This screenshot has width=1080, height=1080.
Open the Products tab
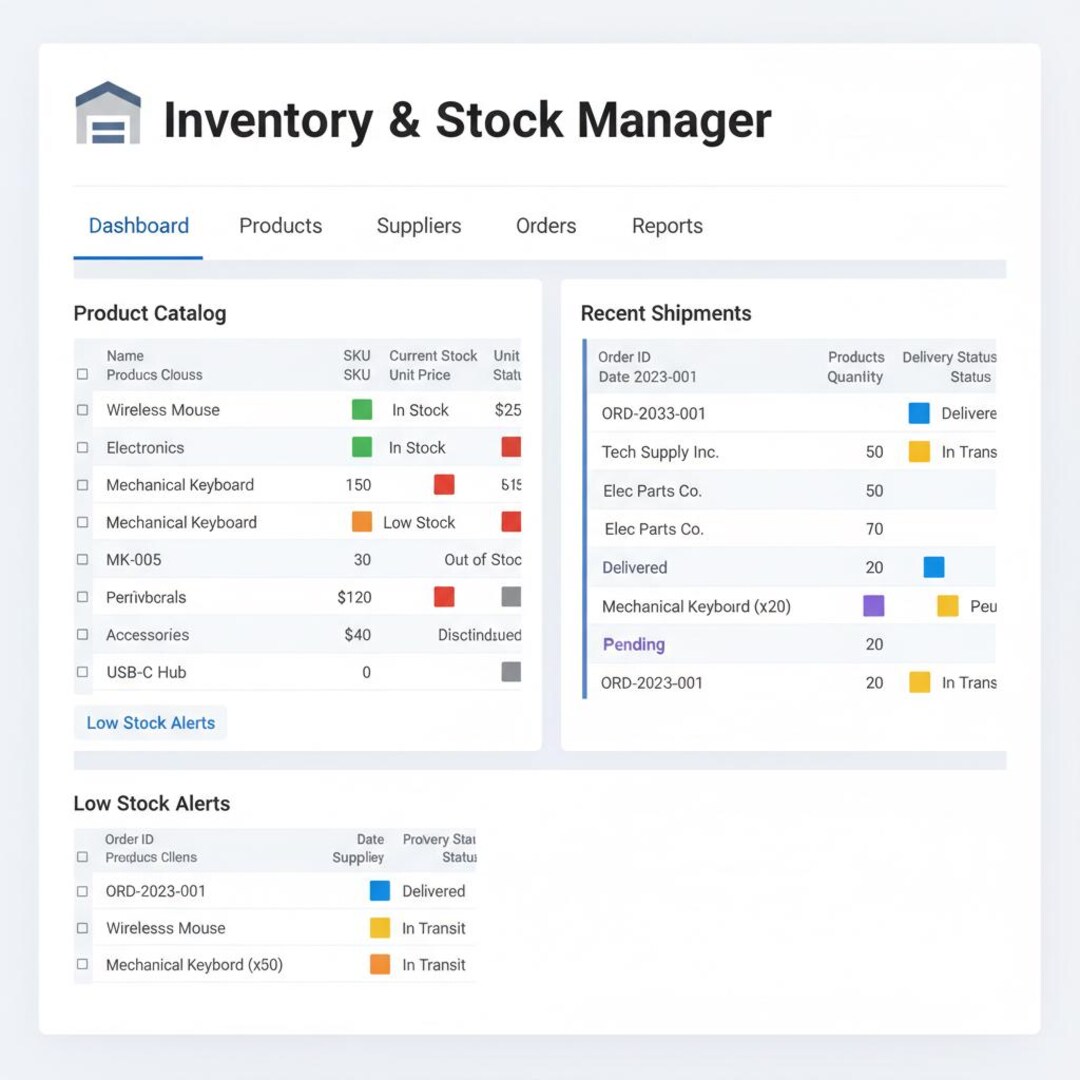[x=280, y=226]
